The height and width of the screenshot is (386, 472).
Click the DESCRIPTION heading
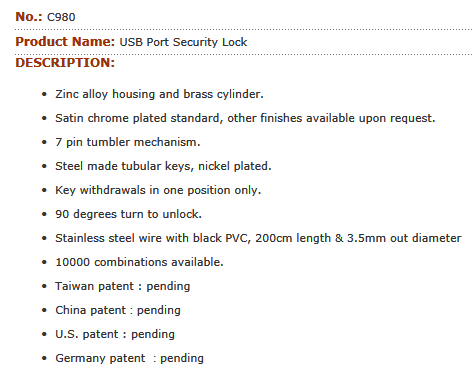pos(65,63)
